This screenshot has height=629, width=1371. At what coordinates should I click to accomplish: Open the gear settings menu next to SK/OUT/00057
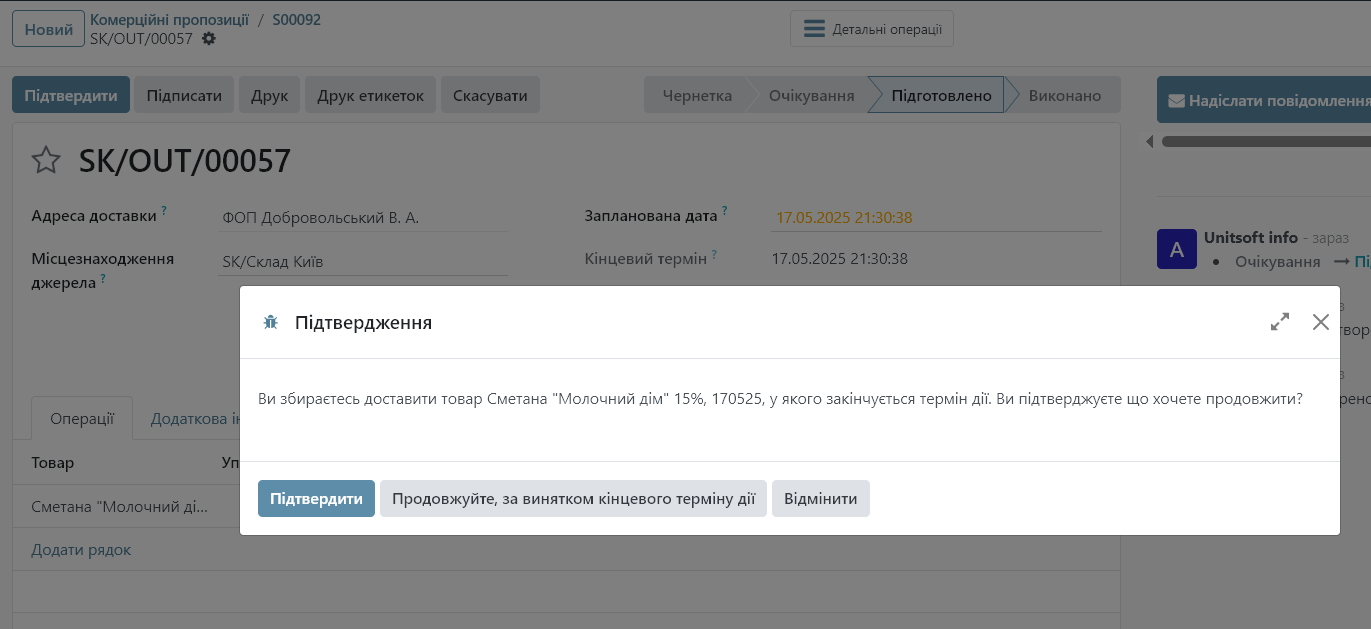click(x=208, y=38)
